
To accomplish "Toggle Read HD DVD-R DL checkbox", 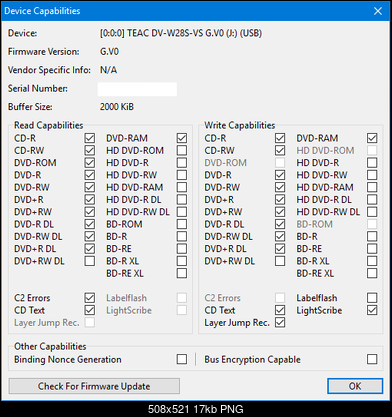I will coord(182,200).
